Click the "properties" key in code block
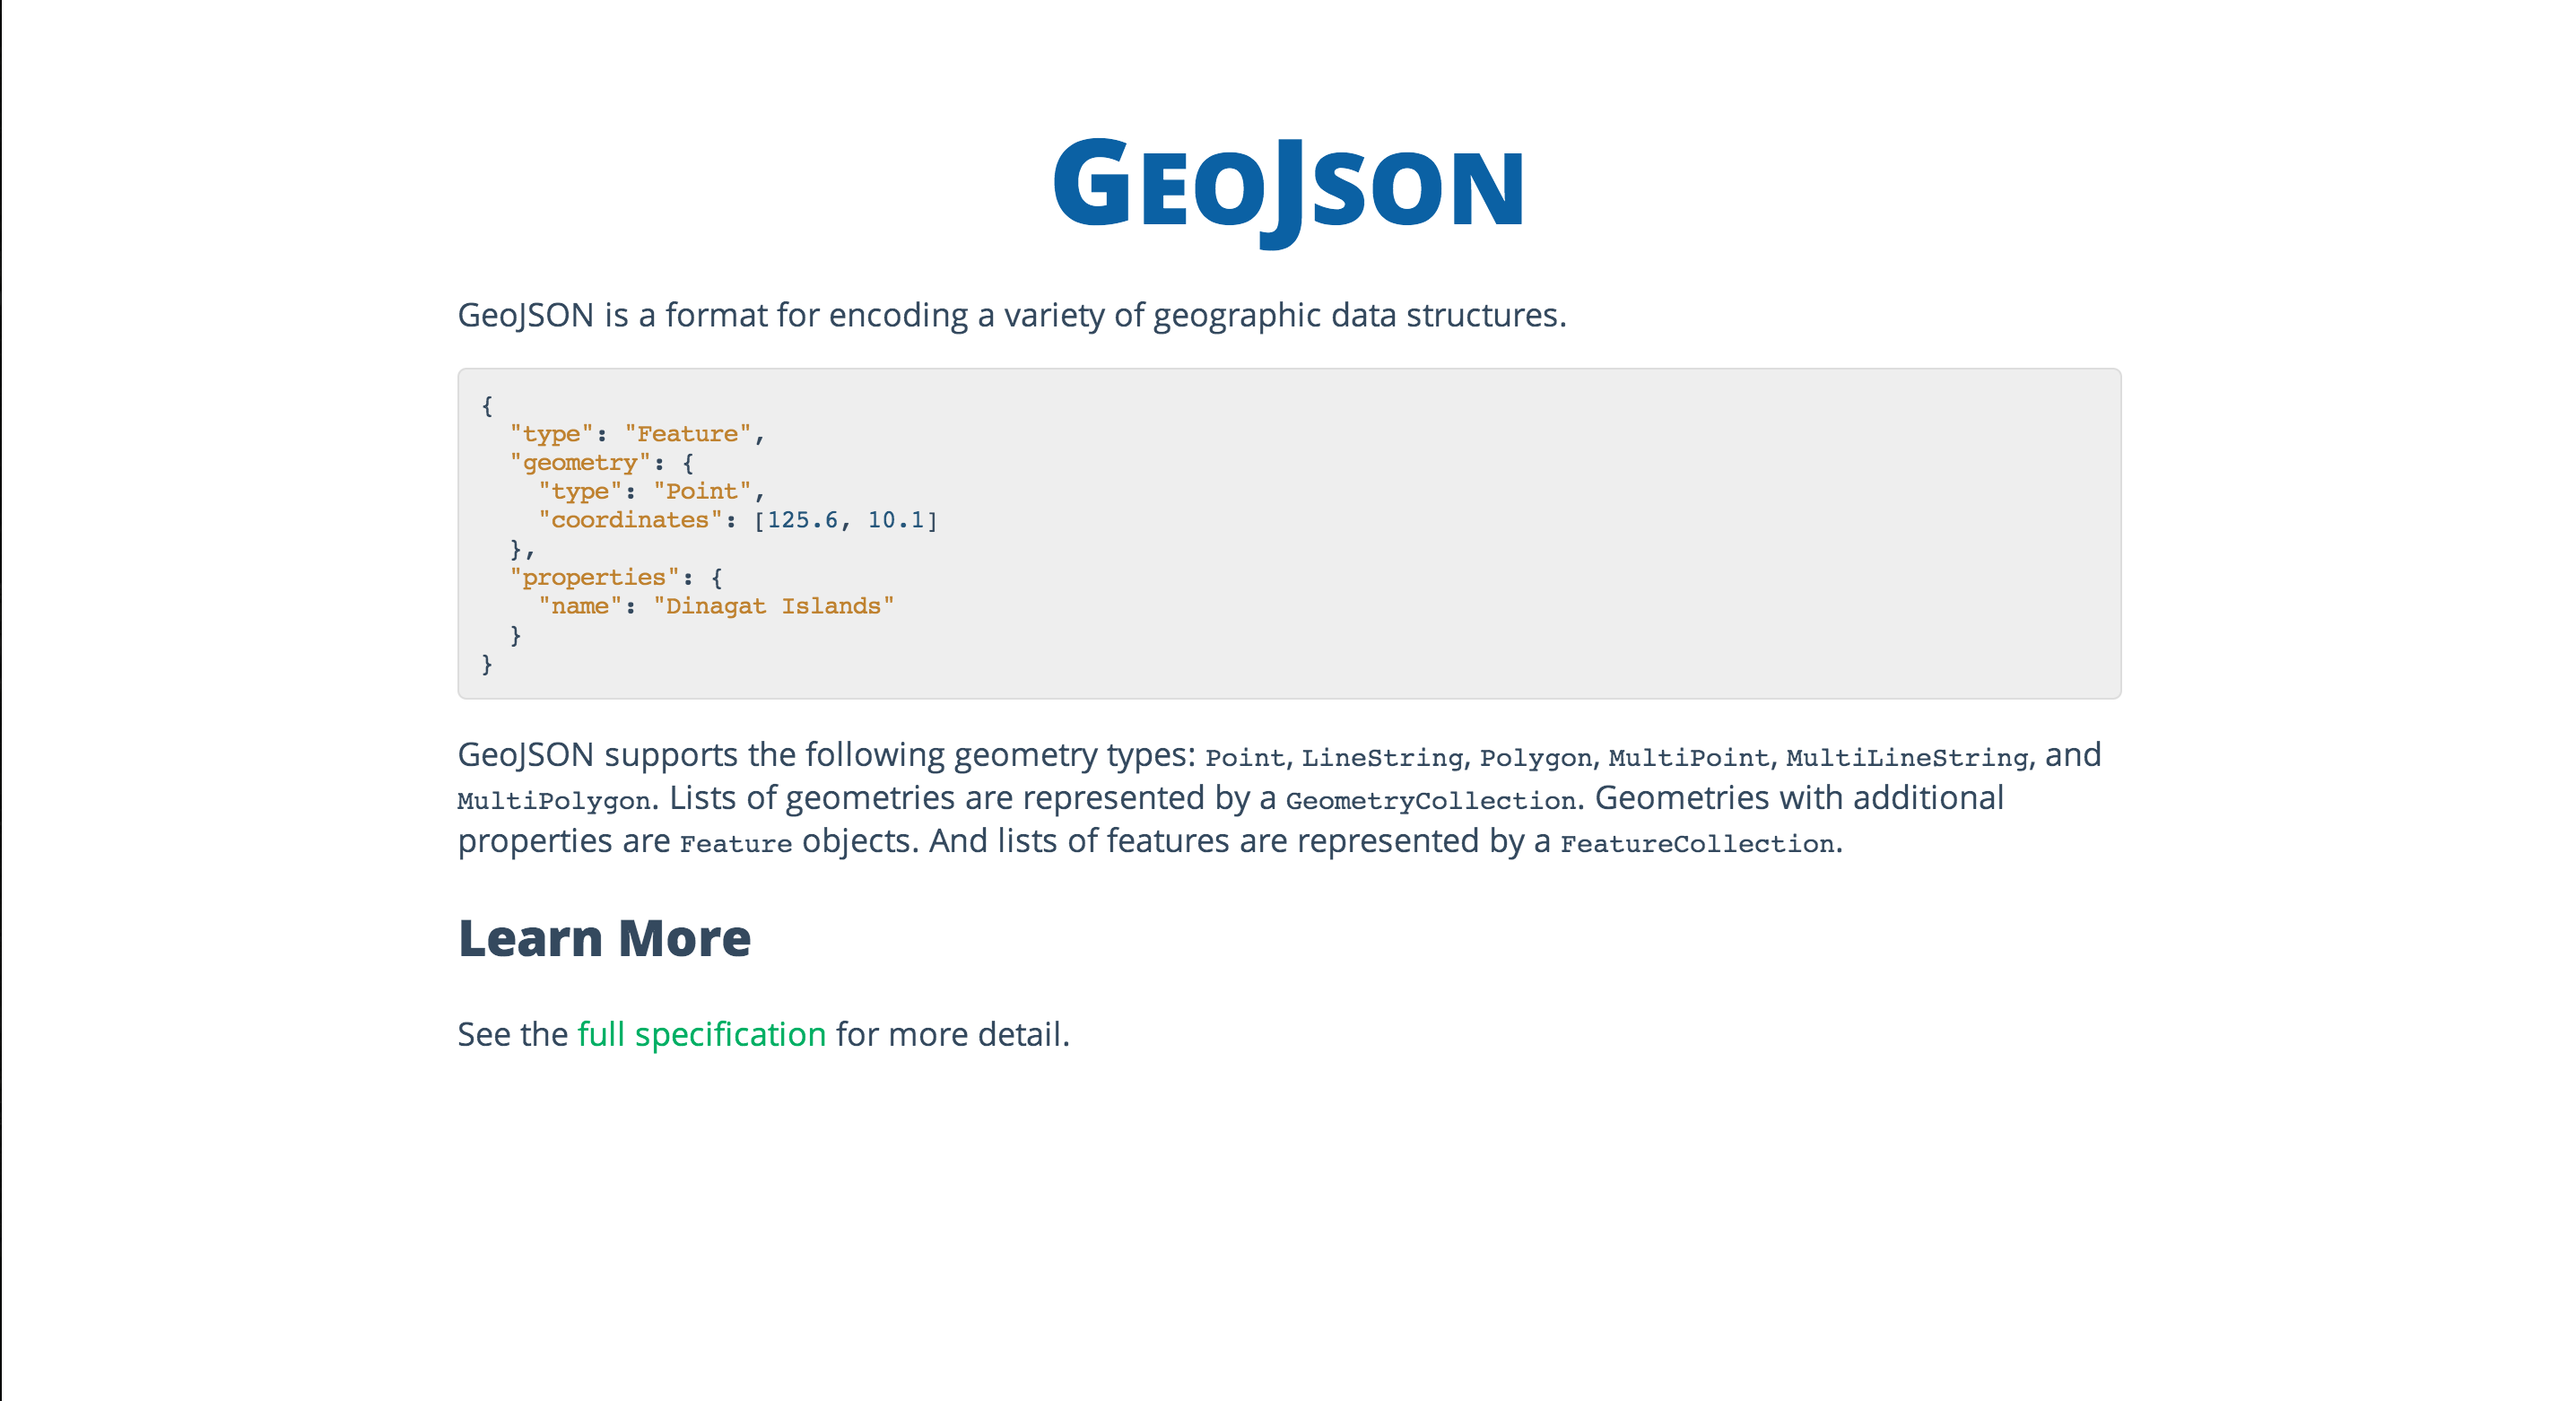Screen dimensions: 2576x1401 594,577
